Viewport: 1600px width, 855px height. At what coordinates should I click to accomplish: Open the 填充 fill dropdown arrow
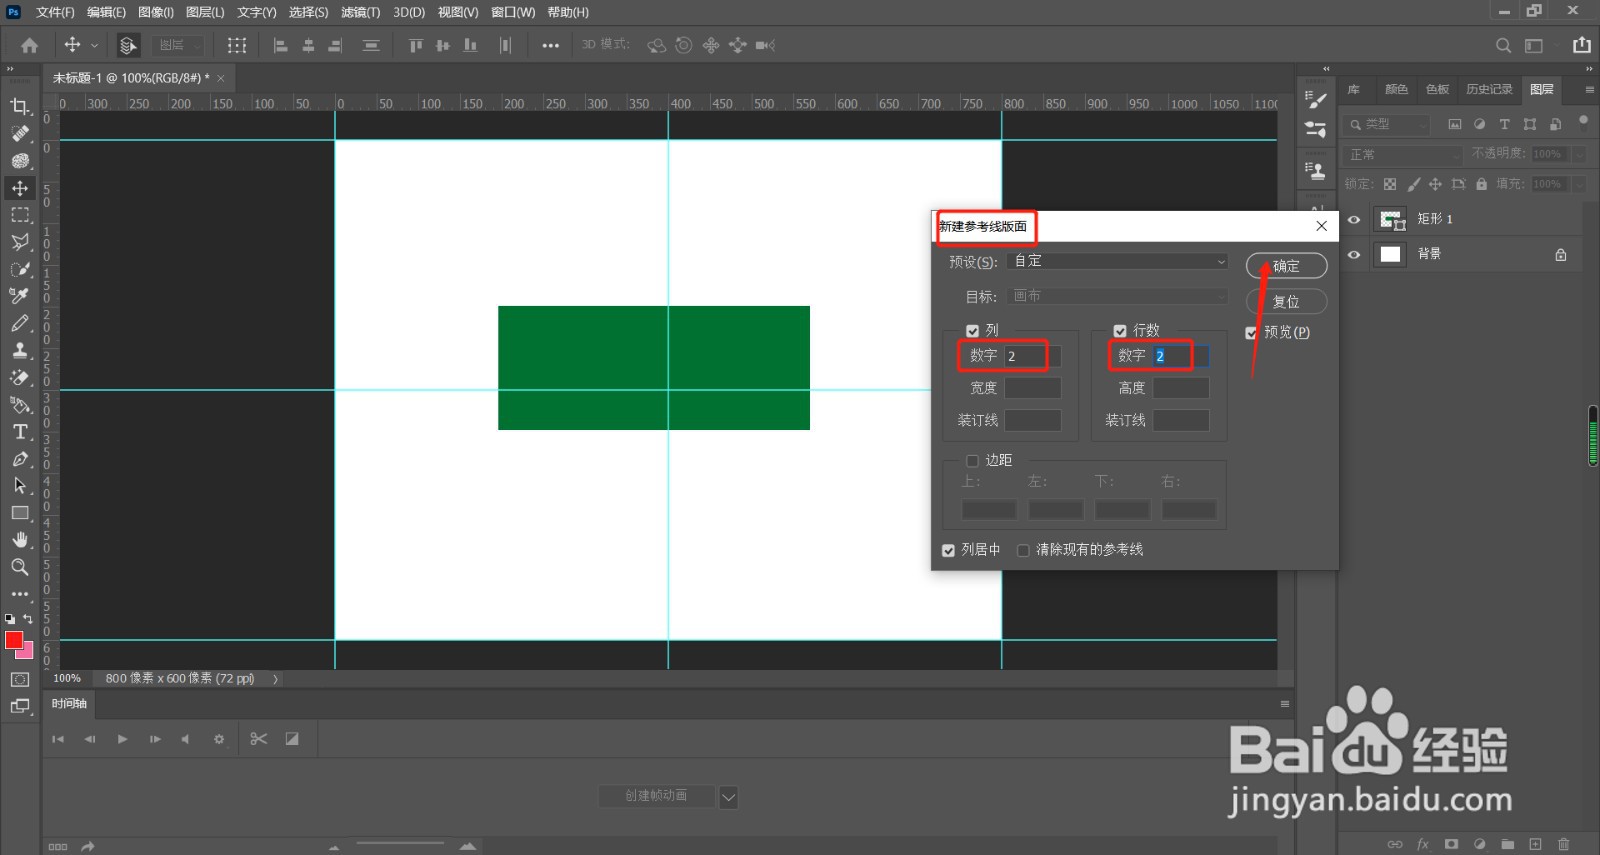click(x=1579, y=184)
